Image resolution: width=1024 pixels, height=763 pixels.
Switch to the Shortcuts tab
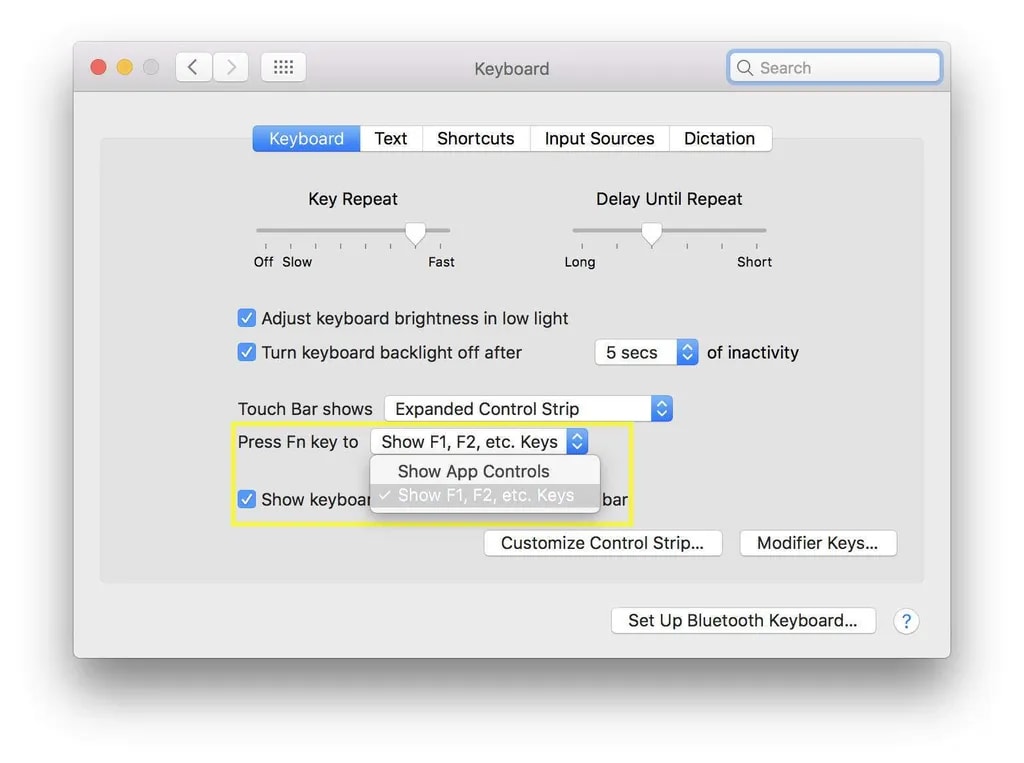[475, 138]
